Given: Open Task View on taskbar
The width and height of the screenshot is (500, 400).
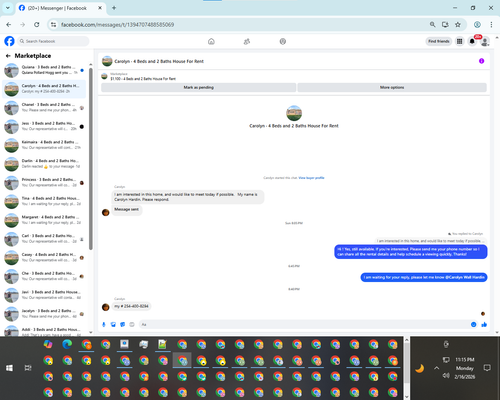Looking at the screenshot, I should [x=28, y=368].
